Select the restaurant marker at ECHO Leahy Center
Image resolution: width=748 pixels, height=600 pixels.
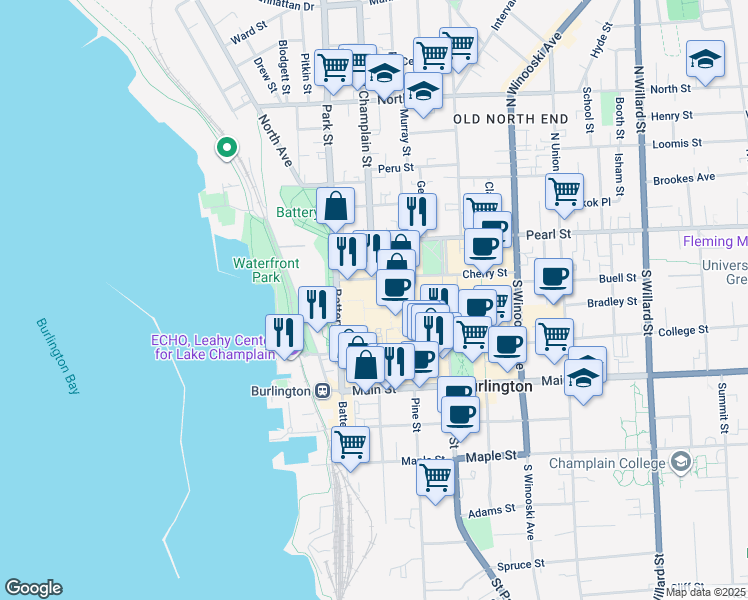click(284, 334)
